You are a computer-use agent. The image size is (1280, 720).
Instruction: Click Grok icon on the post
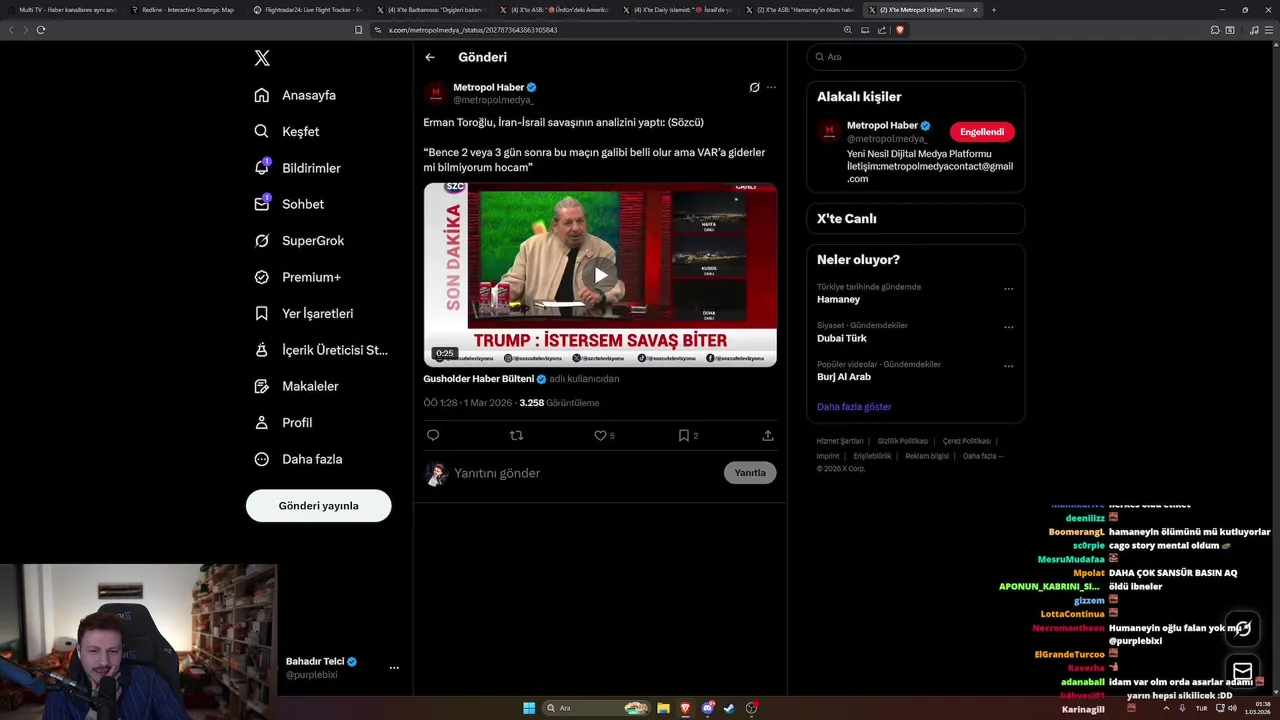click(754, 88)
